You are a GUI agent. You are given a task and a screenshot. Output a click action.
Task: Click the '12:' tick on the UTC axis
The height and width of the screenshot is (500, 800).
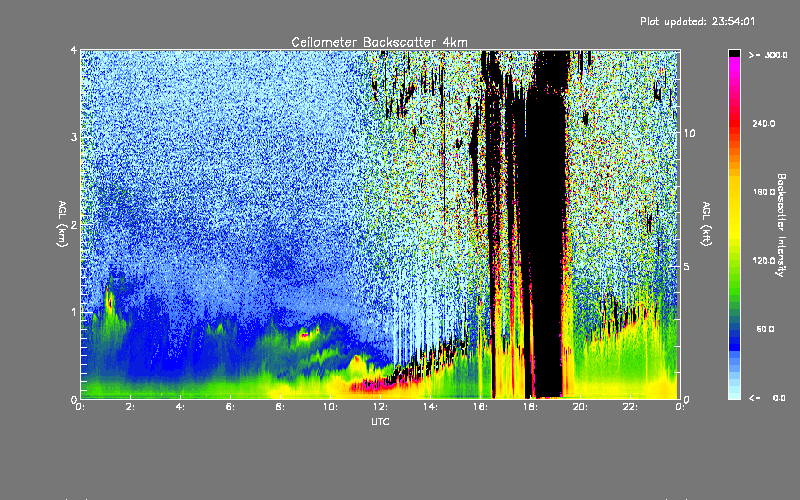pos(380,407)
